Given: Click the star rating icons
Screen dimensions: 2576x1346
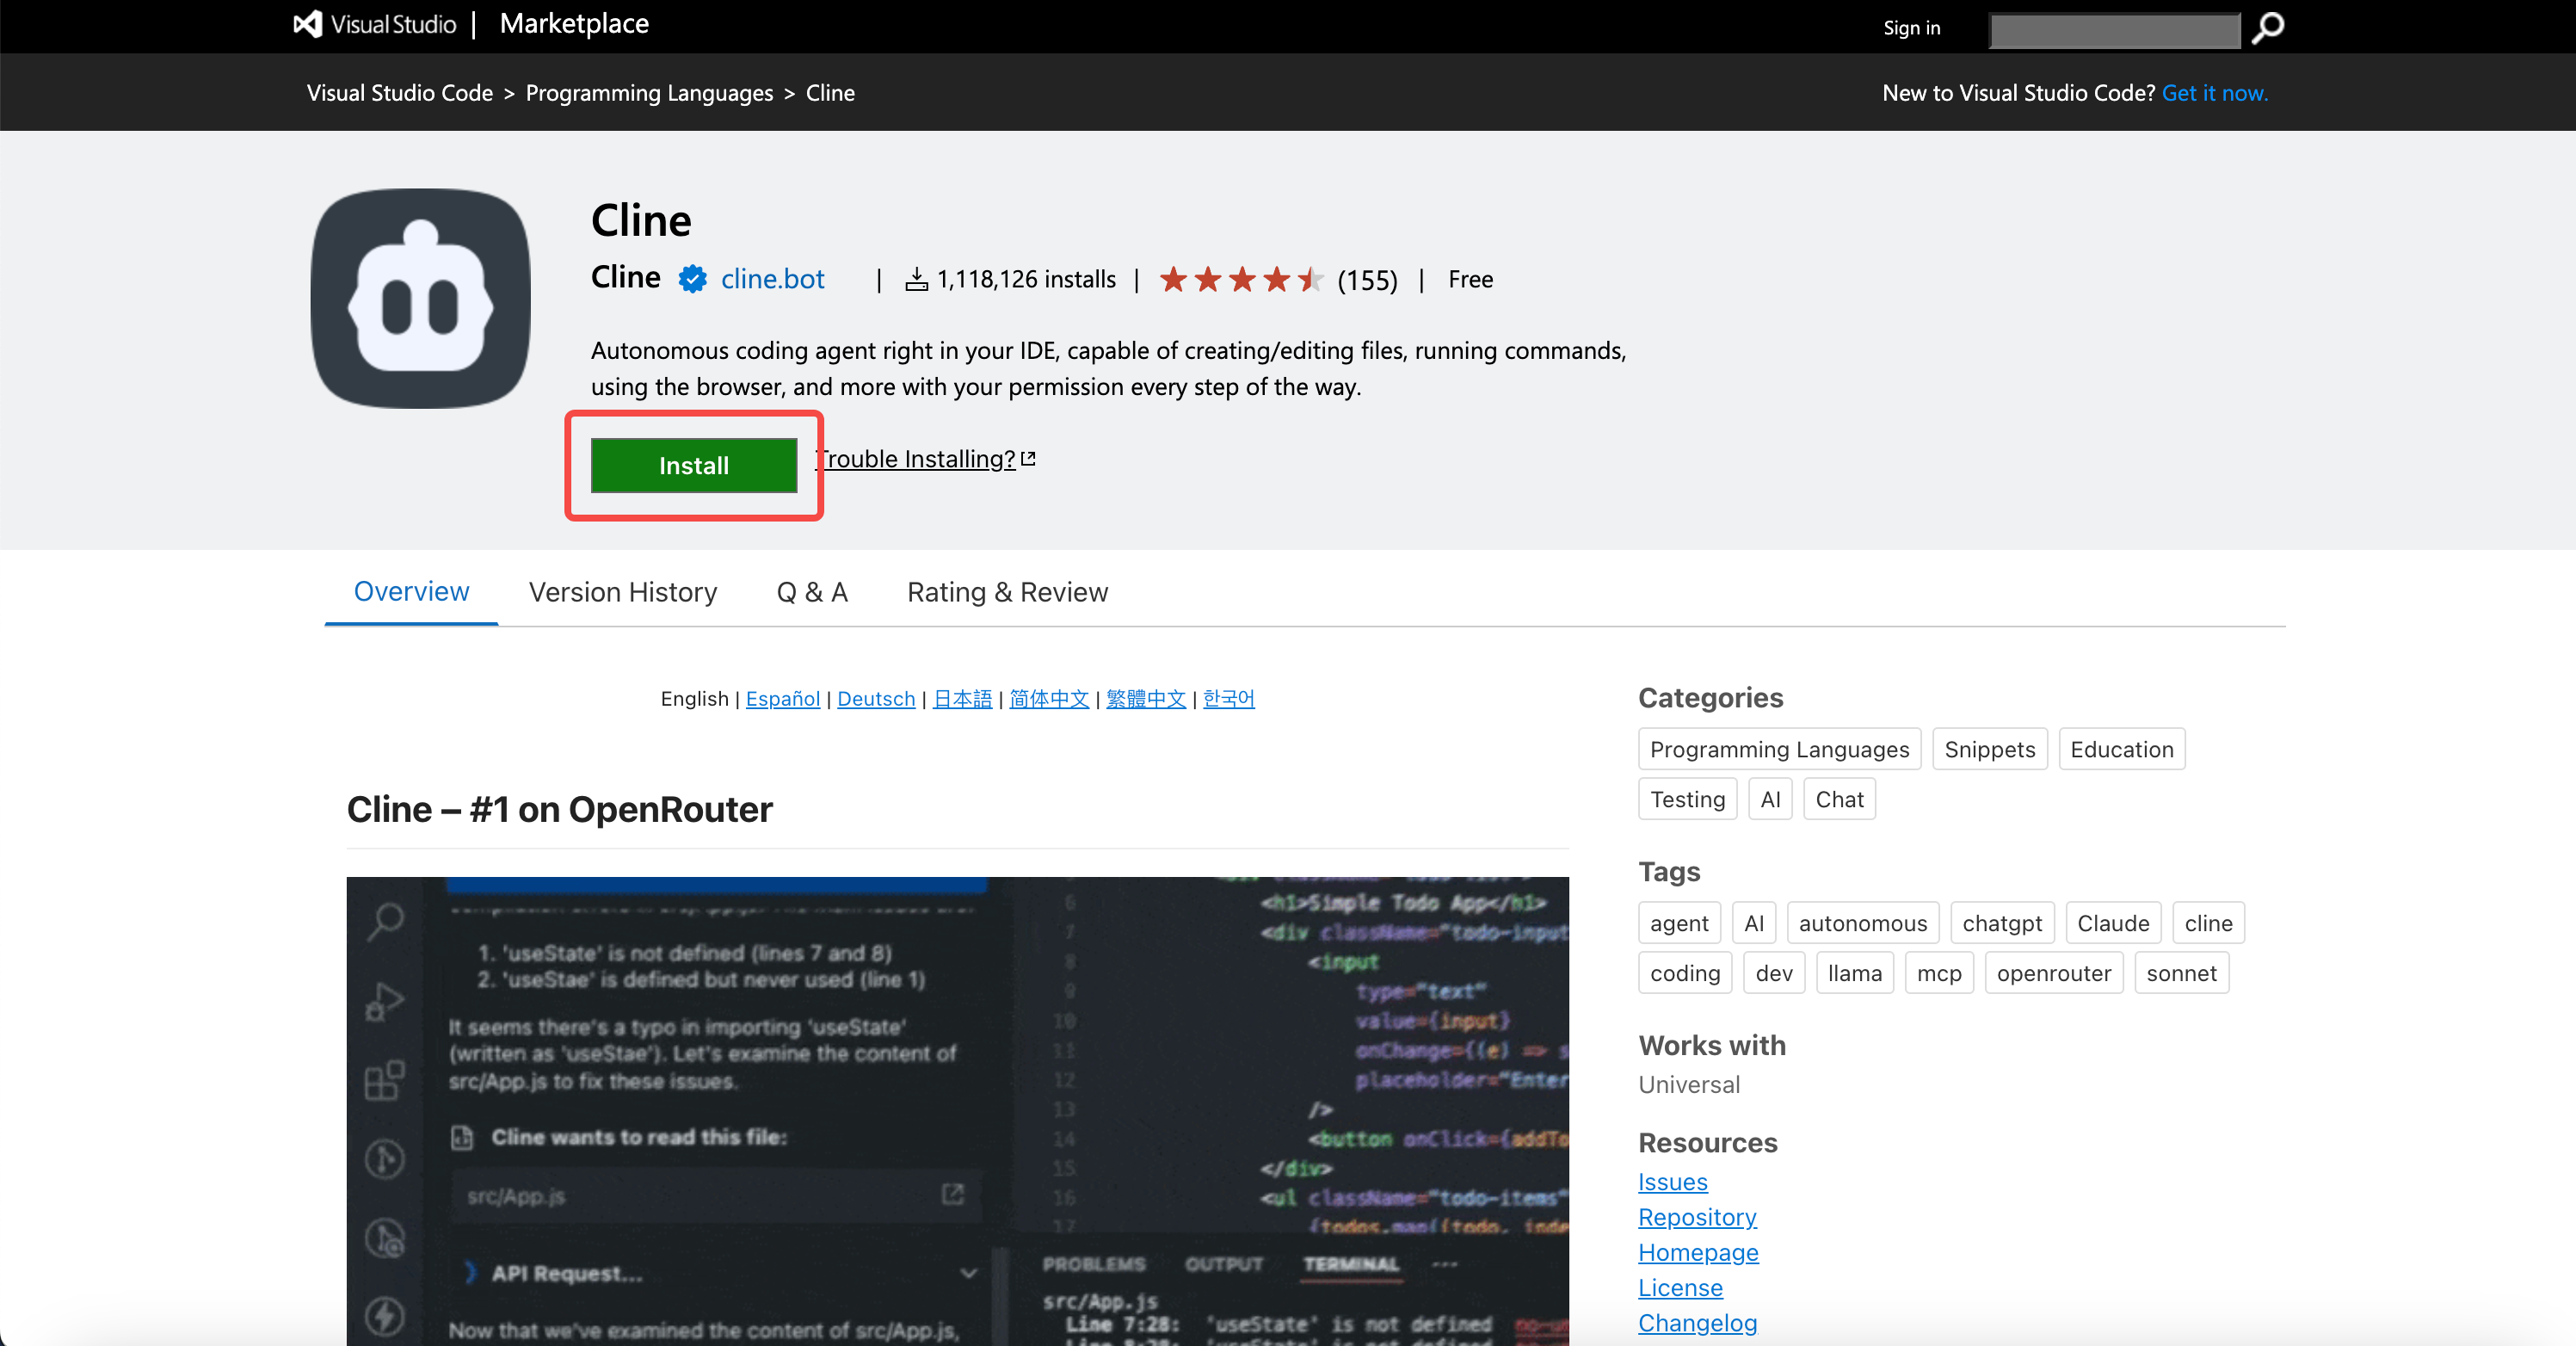Looking at the screenshot, I should pos(1242,279).
